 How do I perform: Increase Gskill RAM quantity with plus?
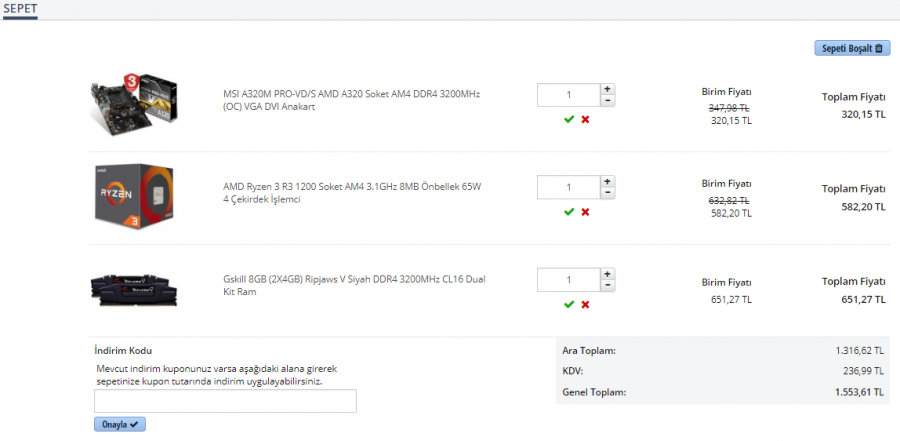608,273
